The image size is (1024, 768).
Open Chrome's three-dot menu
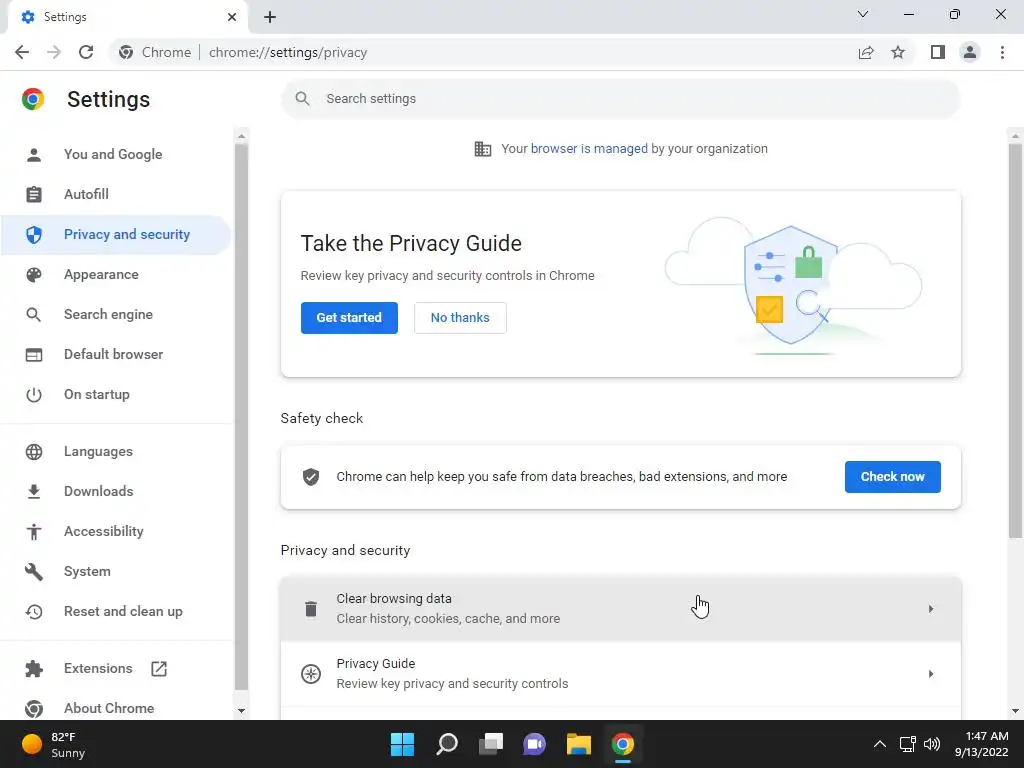click(1002, 52)
